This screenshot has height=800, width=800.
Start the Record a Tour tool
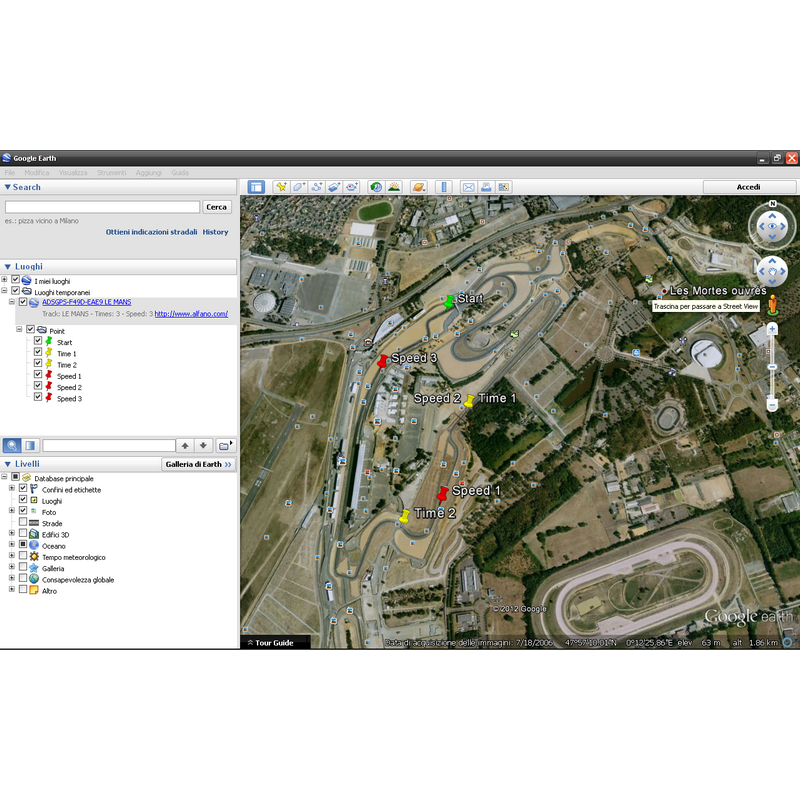click(352, 187)
